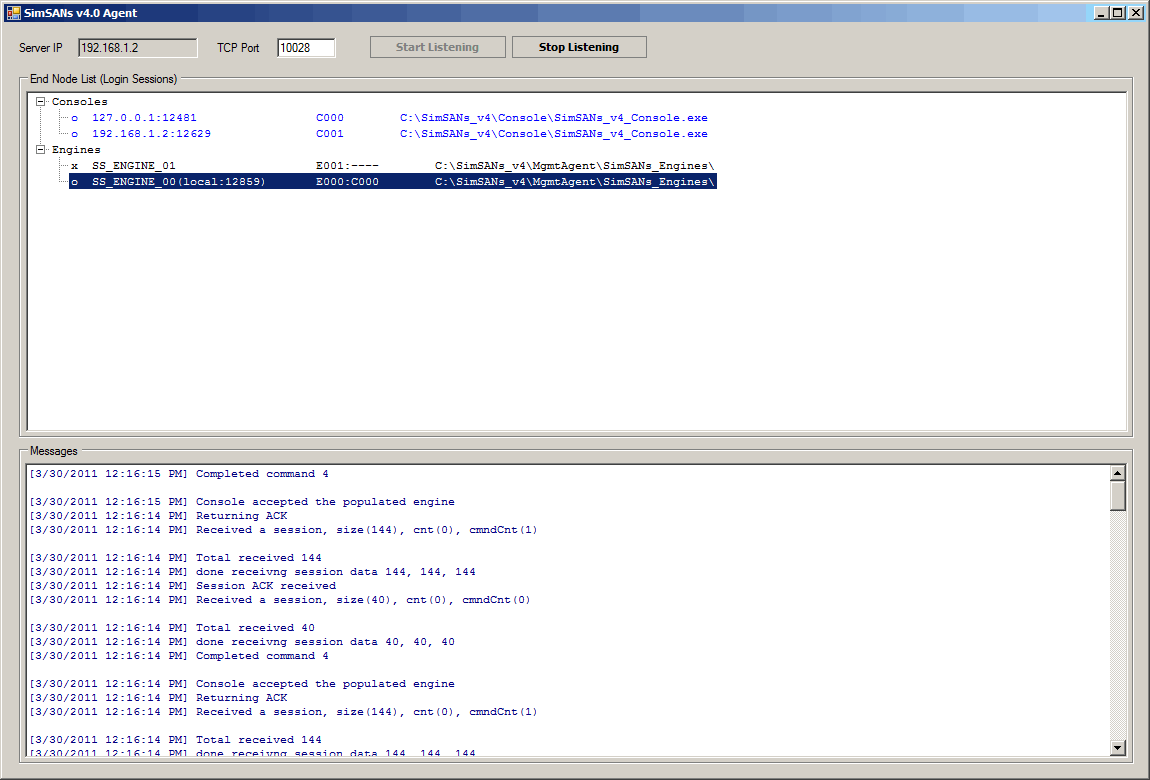The height and width of the screenshot is (780, 1150).
Task: Collapse the Consoles tree node
Action: 41,102
